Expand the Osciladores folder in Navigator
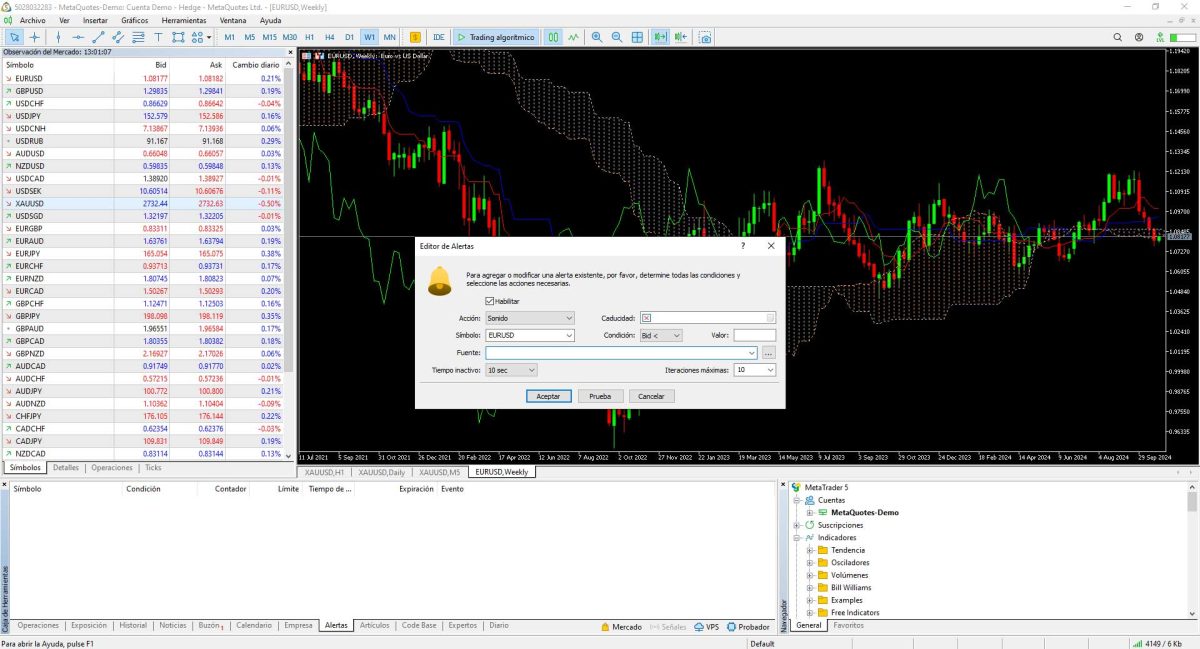Screen dimensions: 1200x649 [x=810, y=562]
